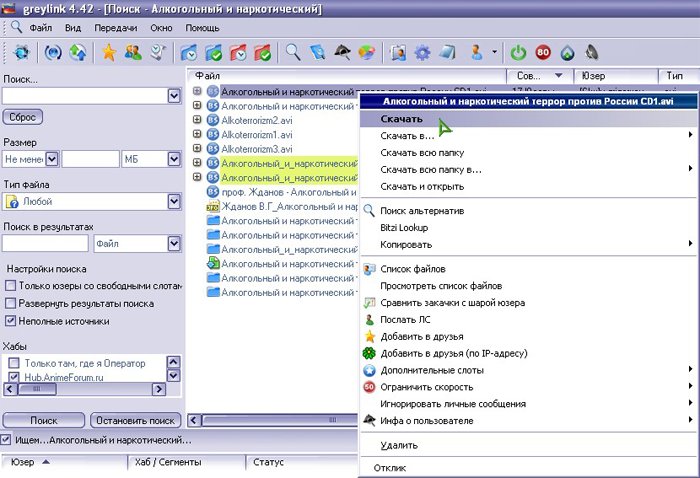700x478 pixels.
Task: Check 'Только там, где я Оператор'
Action: pos(14,363)
